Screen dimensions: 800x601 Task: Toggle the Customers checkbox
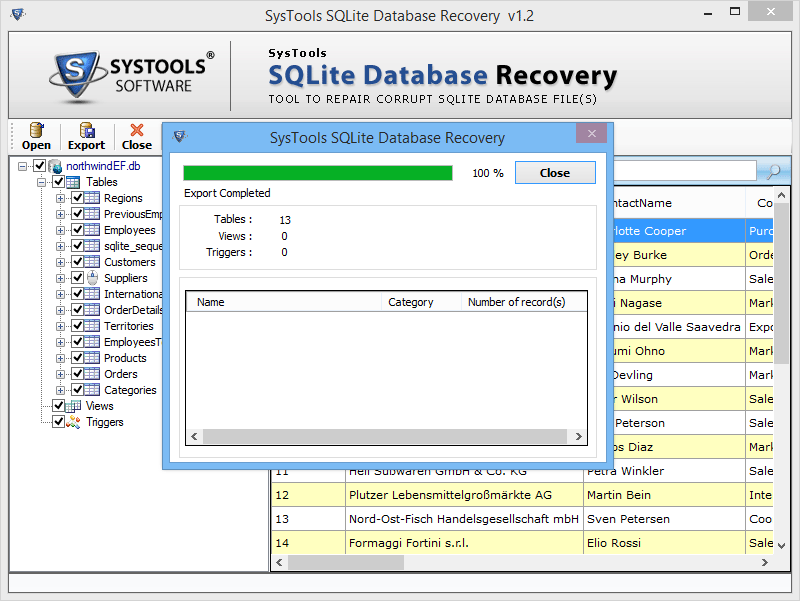pos(77,262)
